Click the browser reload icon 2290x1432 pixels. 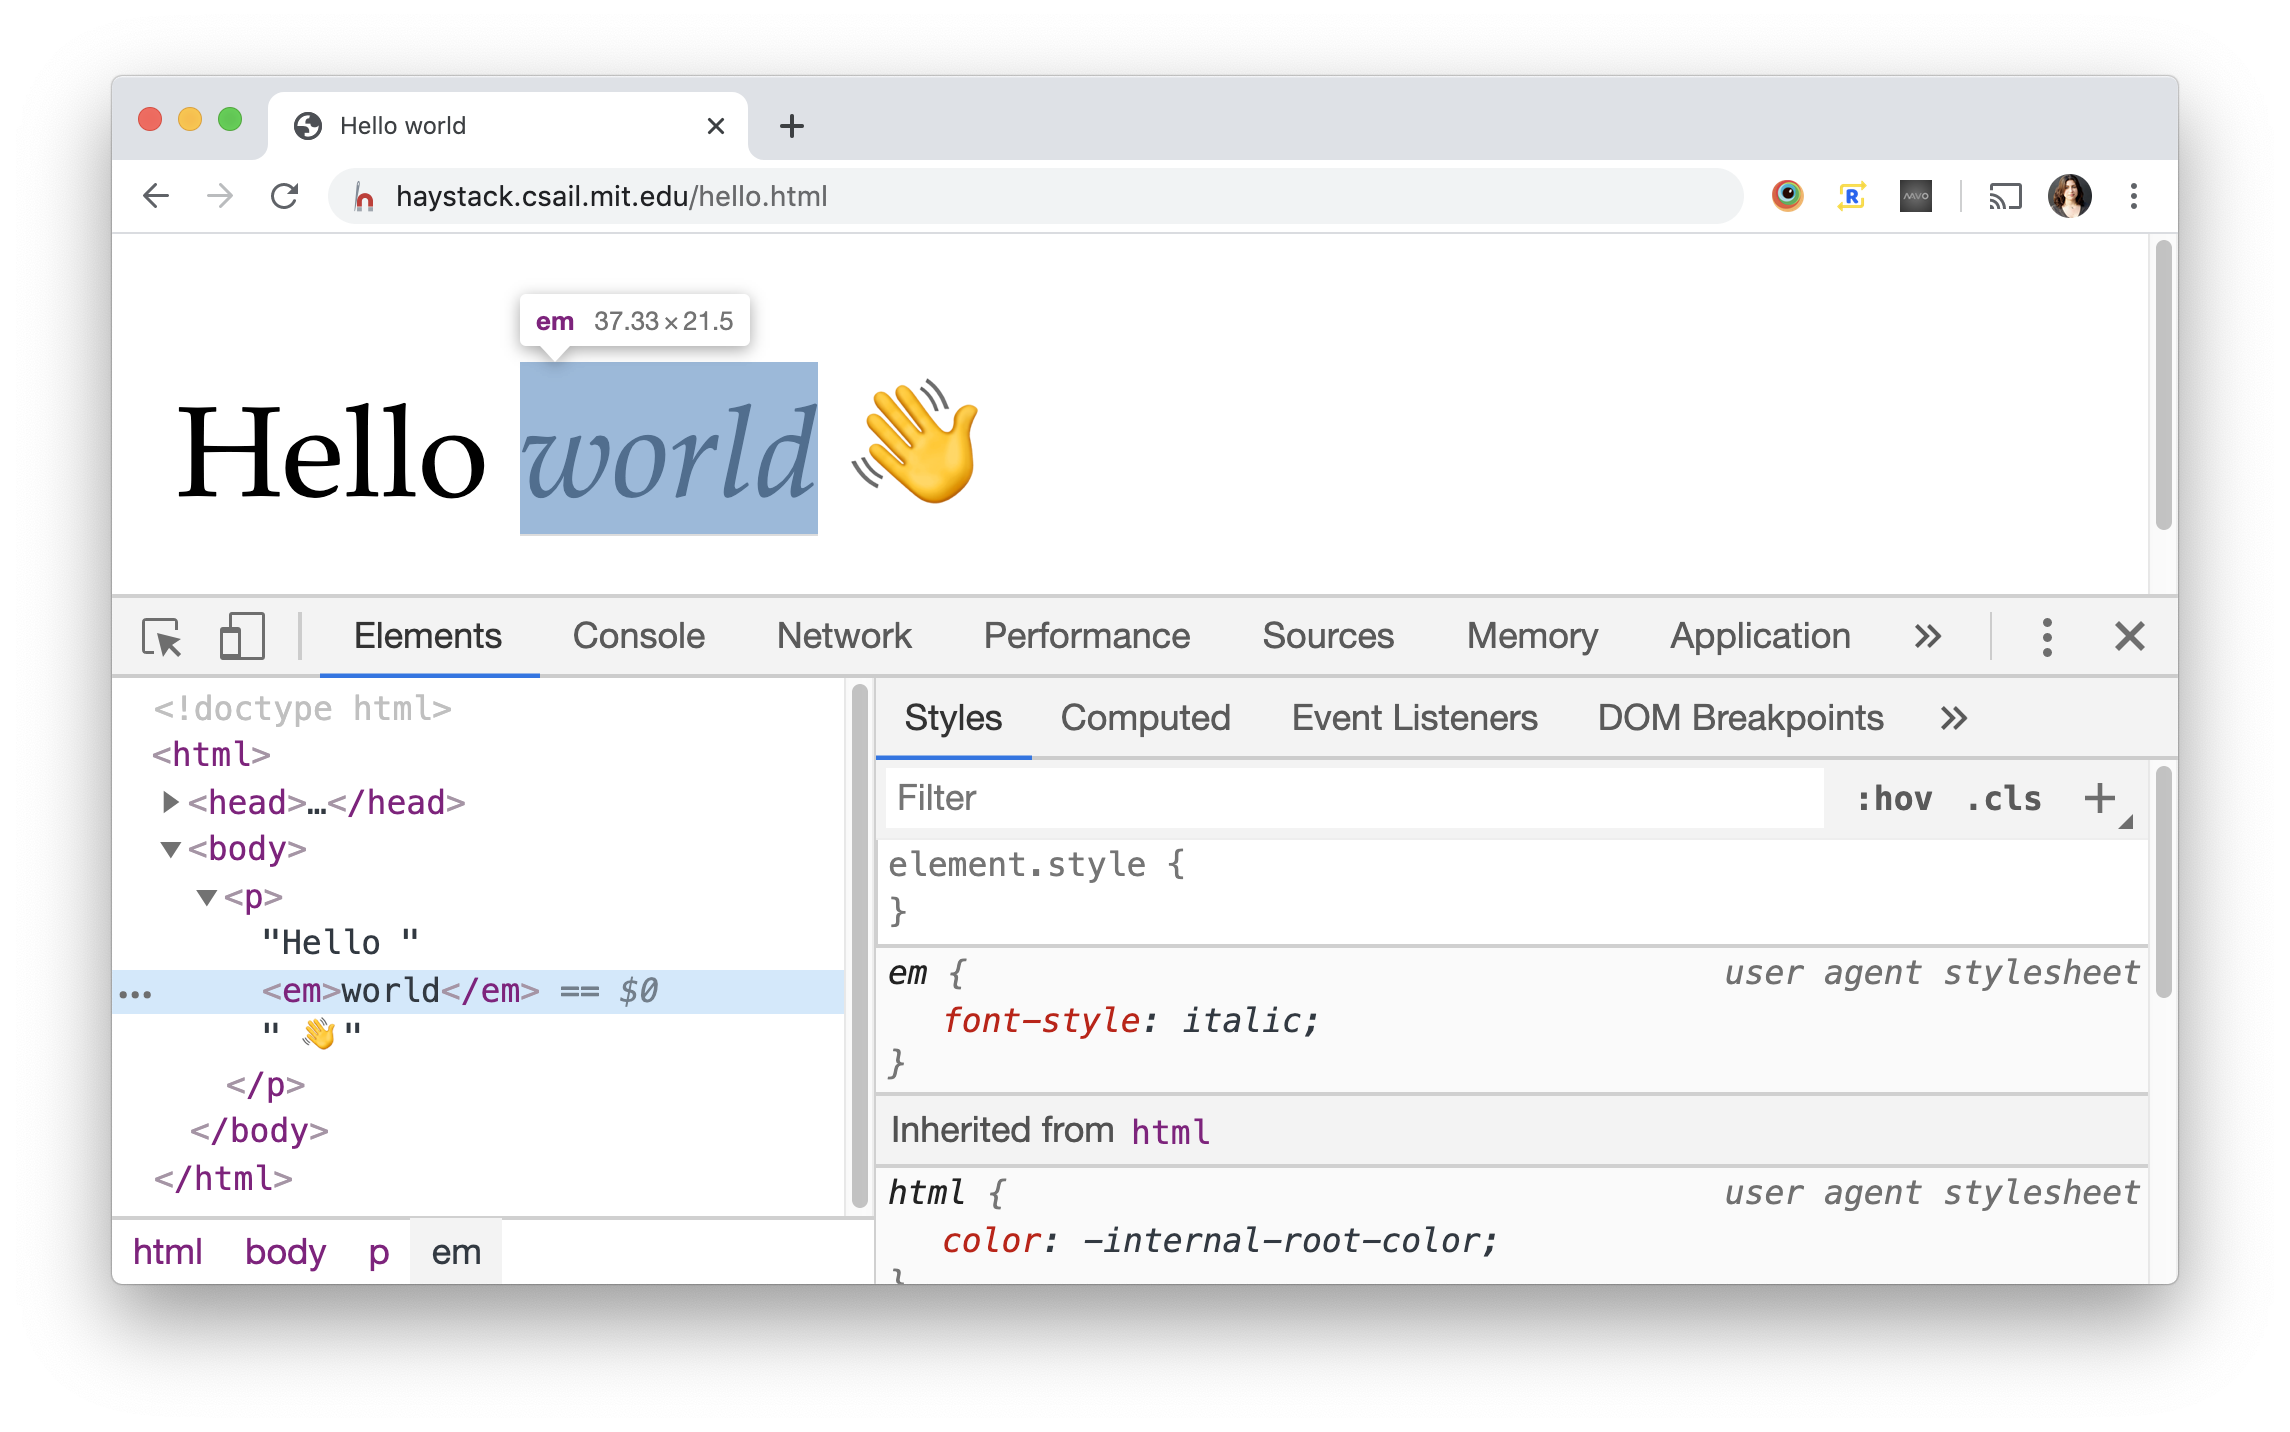coord(285,196)
